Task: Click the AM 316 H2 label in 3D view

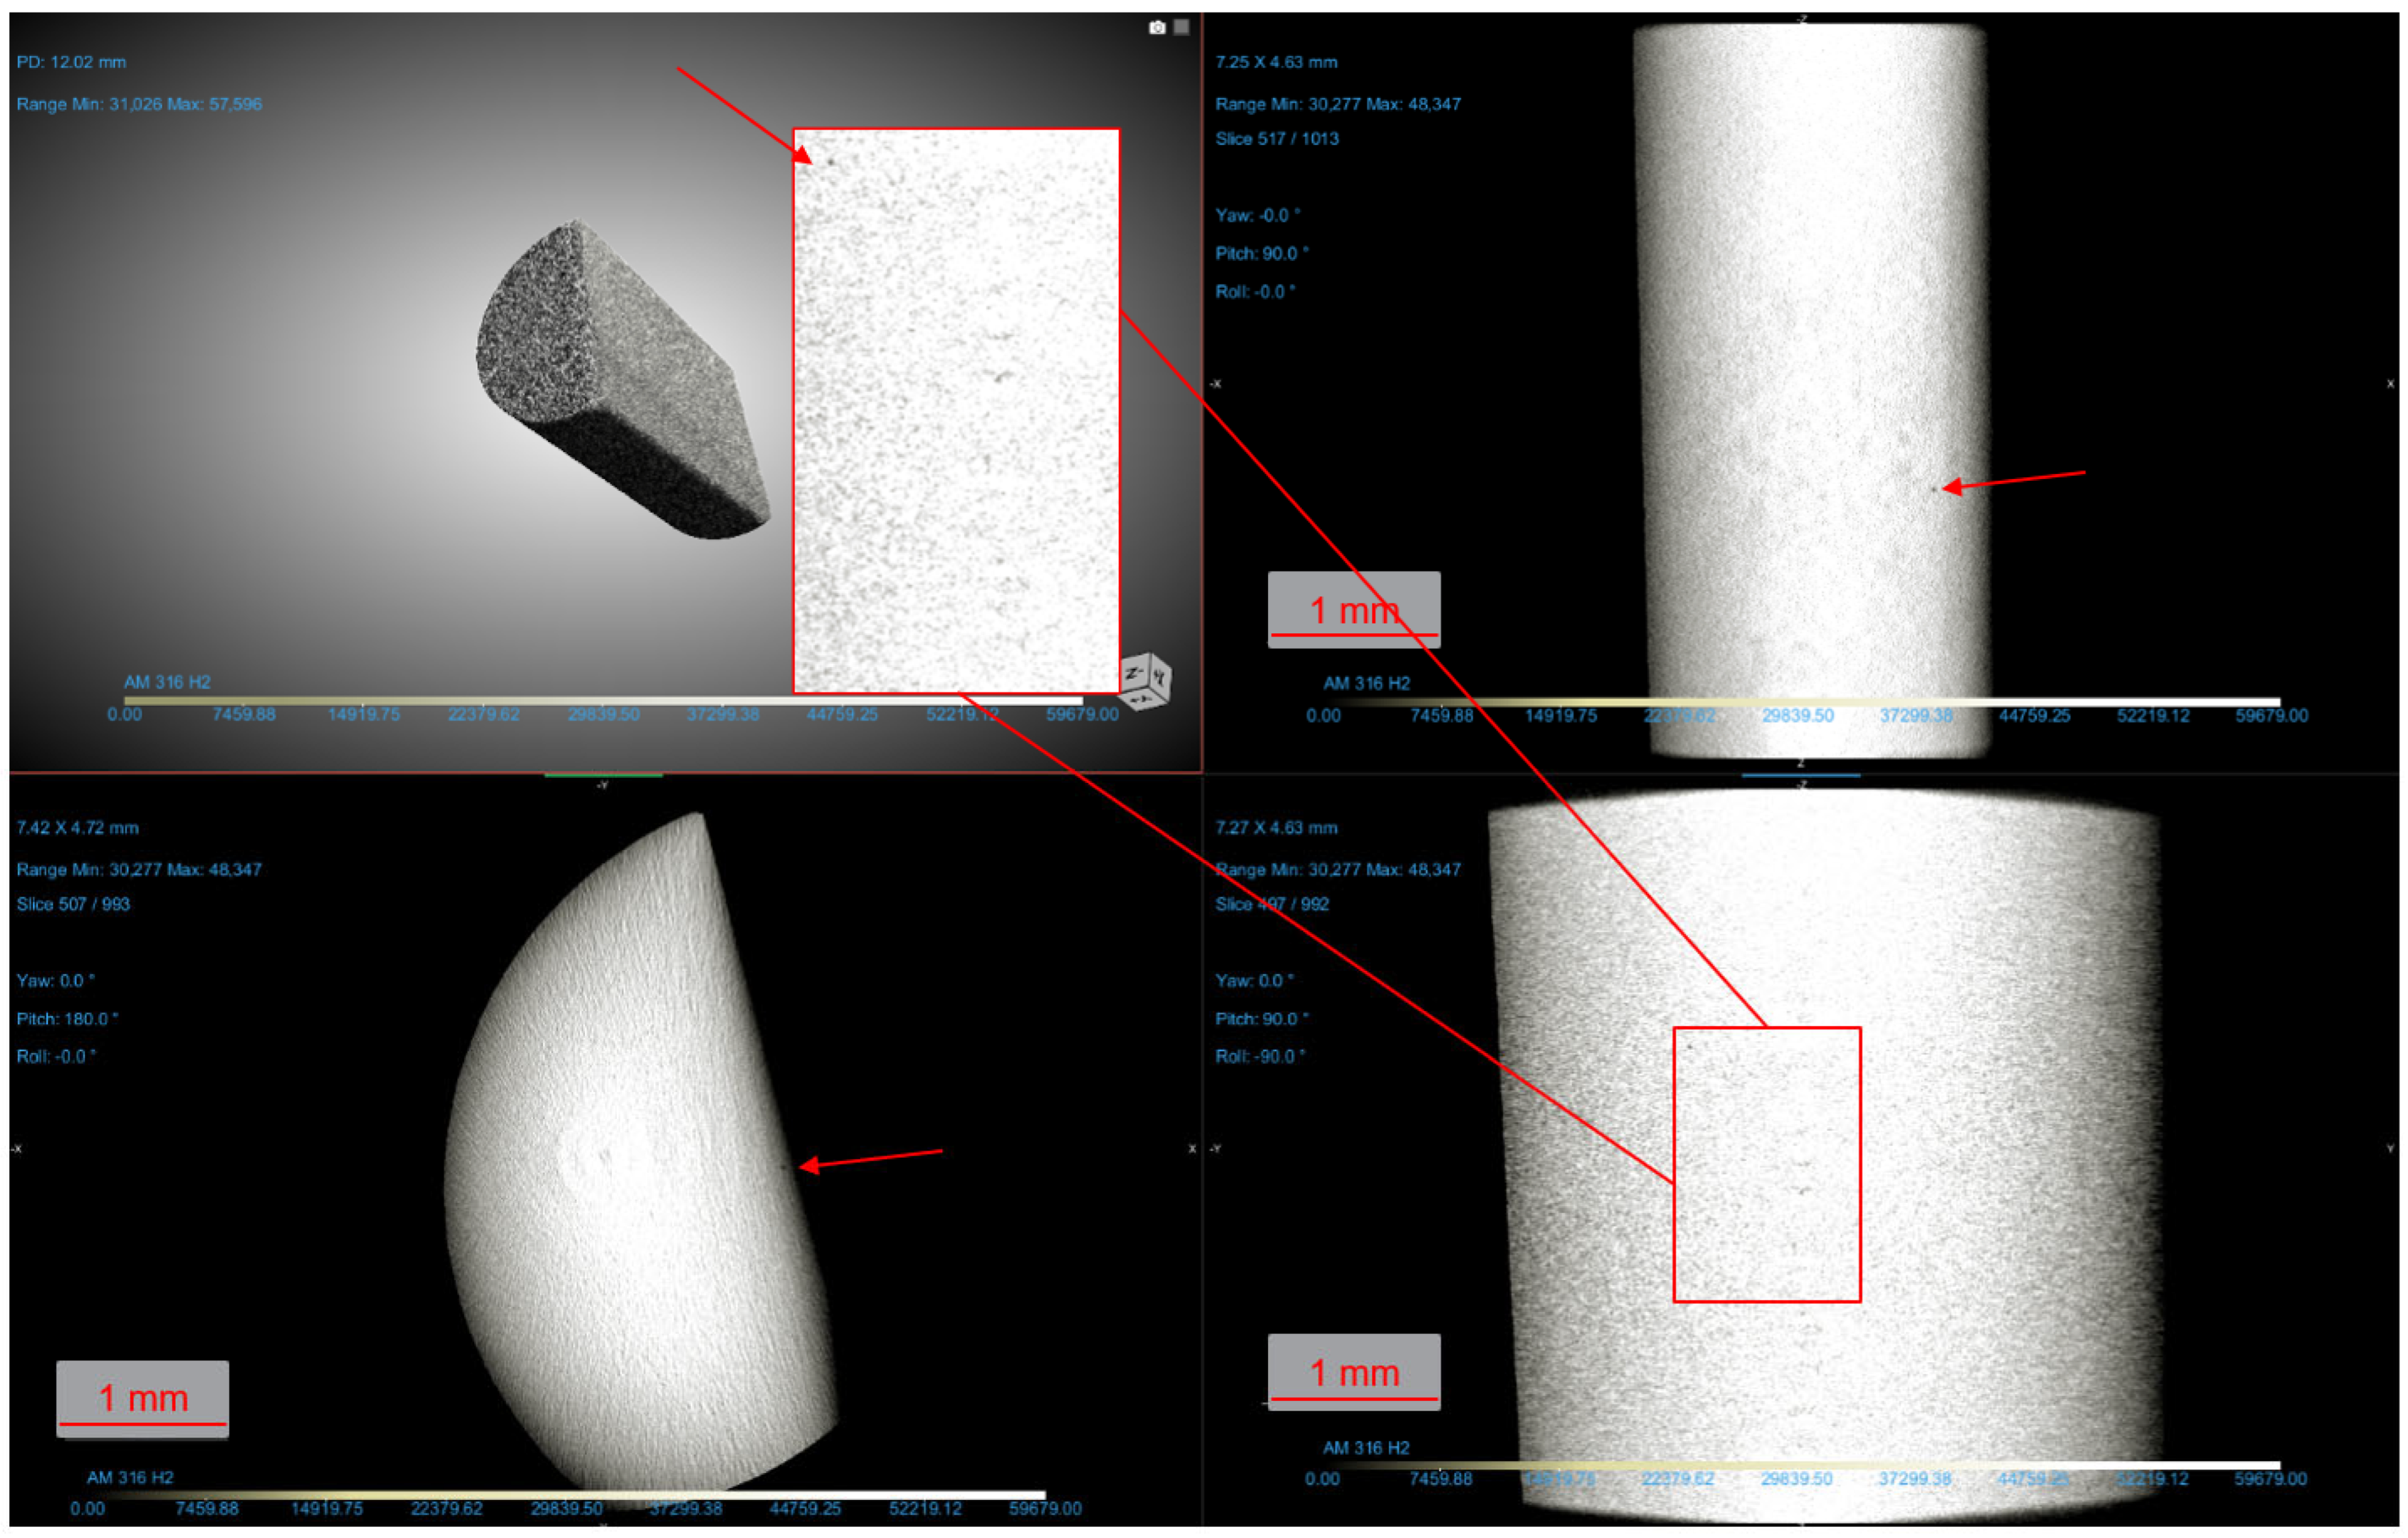Action: [x=167, y=682]
